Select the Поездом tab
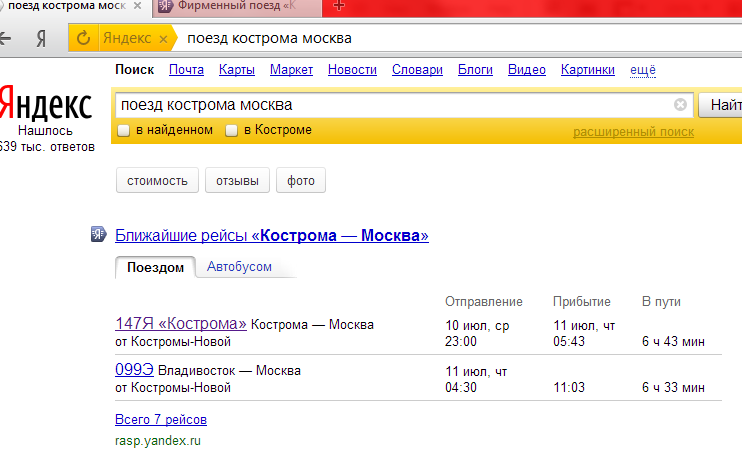Viewport: 742px width, 454px height. click(x=155, y=267)
